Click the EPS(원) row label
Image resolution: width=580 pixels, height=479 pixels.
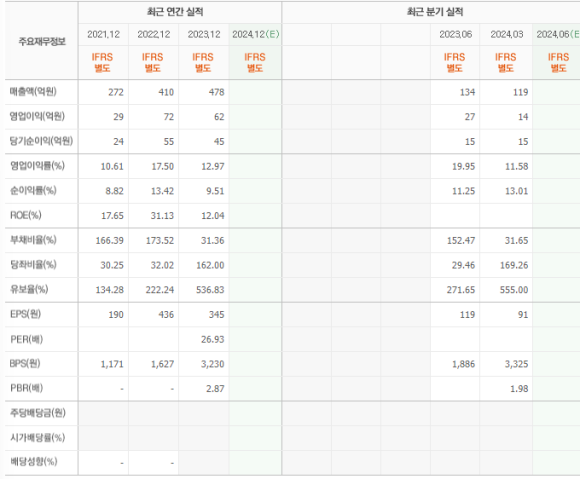click(x=25, y=314)
